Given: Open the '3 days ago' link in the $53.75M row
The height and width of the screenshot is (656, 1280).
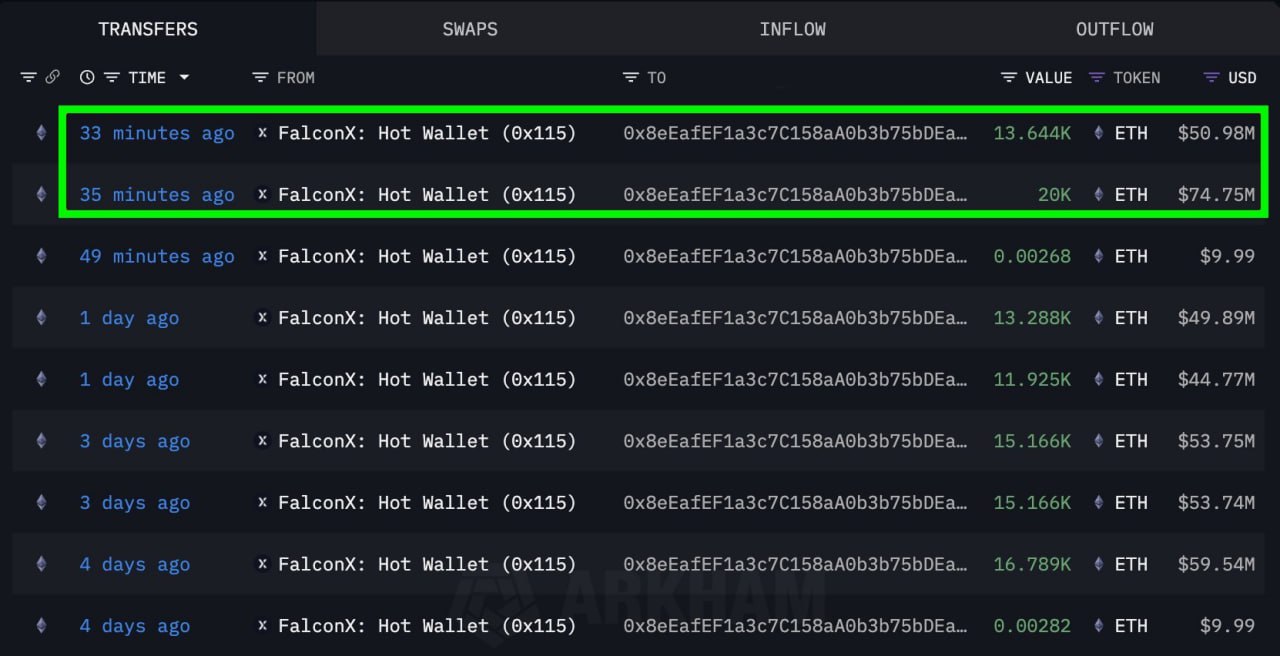Looking at the screenshot, I should click(134, 441).
